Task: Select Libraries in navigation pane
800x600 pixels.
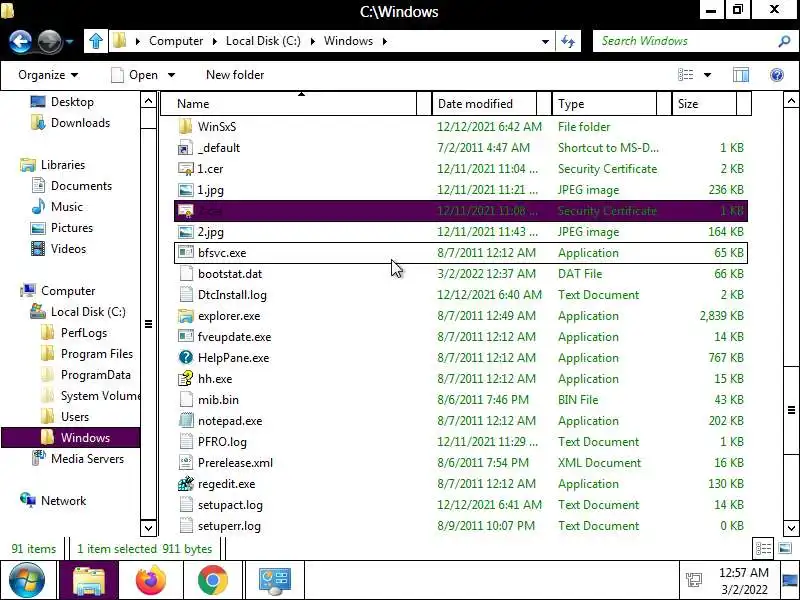Action: pos(53,164)
